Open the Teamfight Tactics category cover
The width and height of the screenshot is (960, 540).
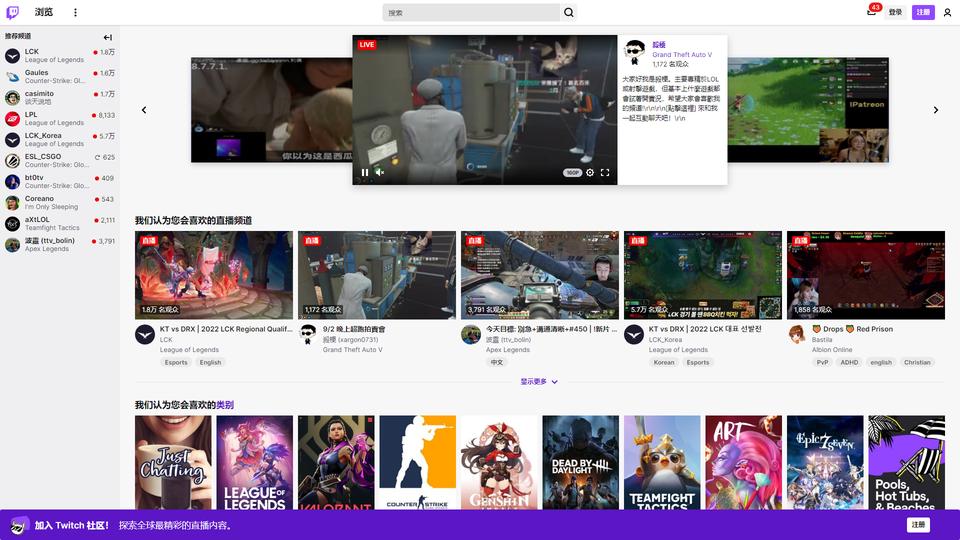click(x=662, y=463)
